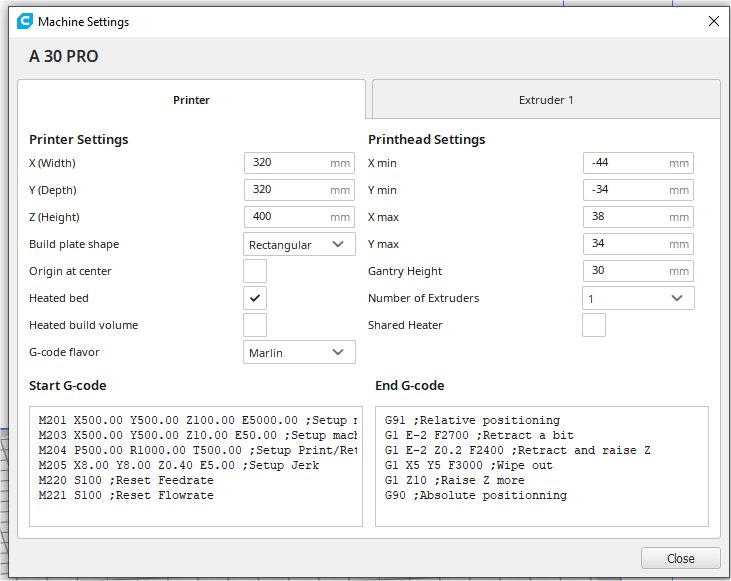Click the Y (Depth) input field

(299, 190)
